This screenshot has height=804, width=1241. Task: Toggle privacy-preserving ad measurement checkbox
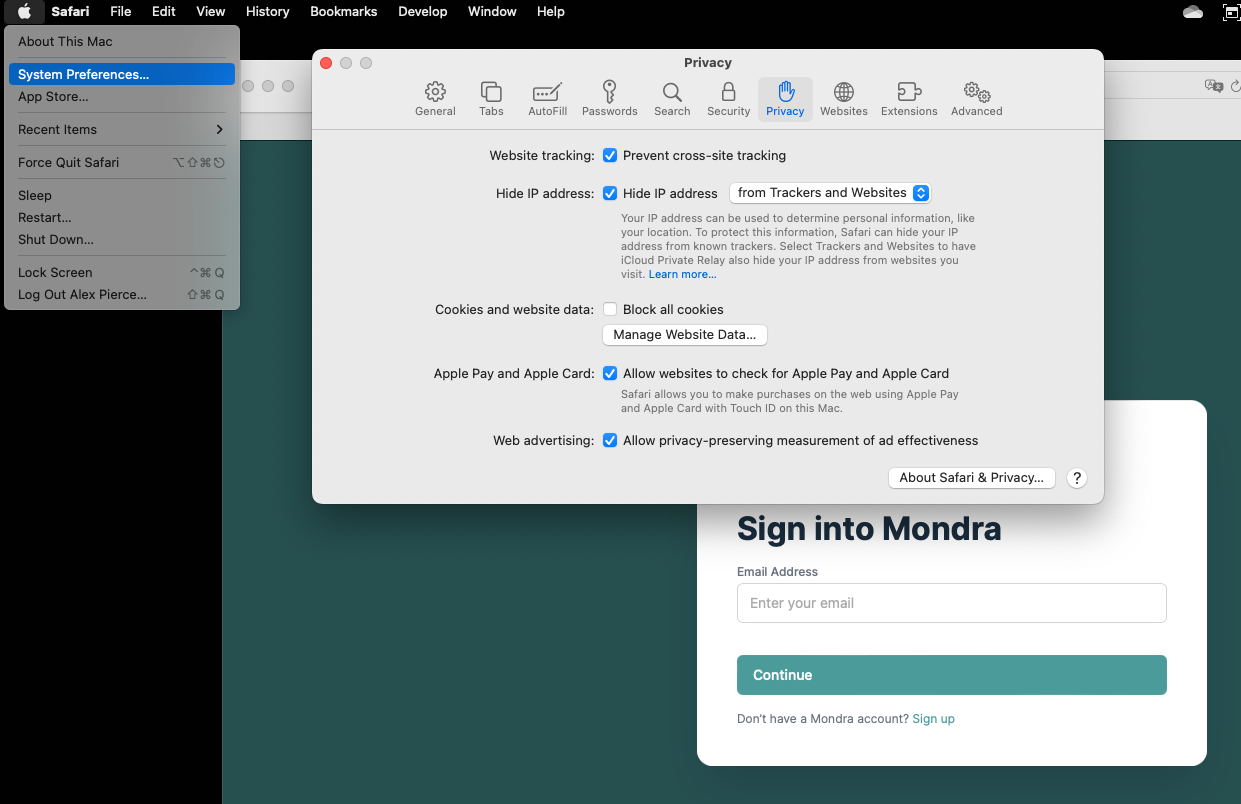[x=610, y=440]
